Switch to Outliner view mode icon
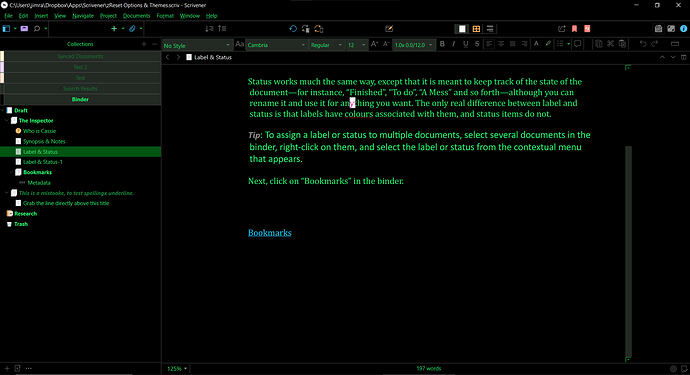Image resolution: width=690 pixels, height=375 pixels. (x=490, y=29)
